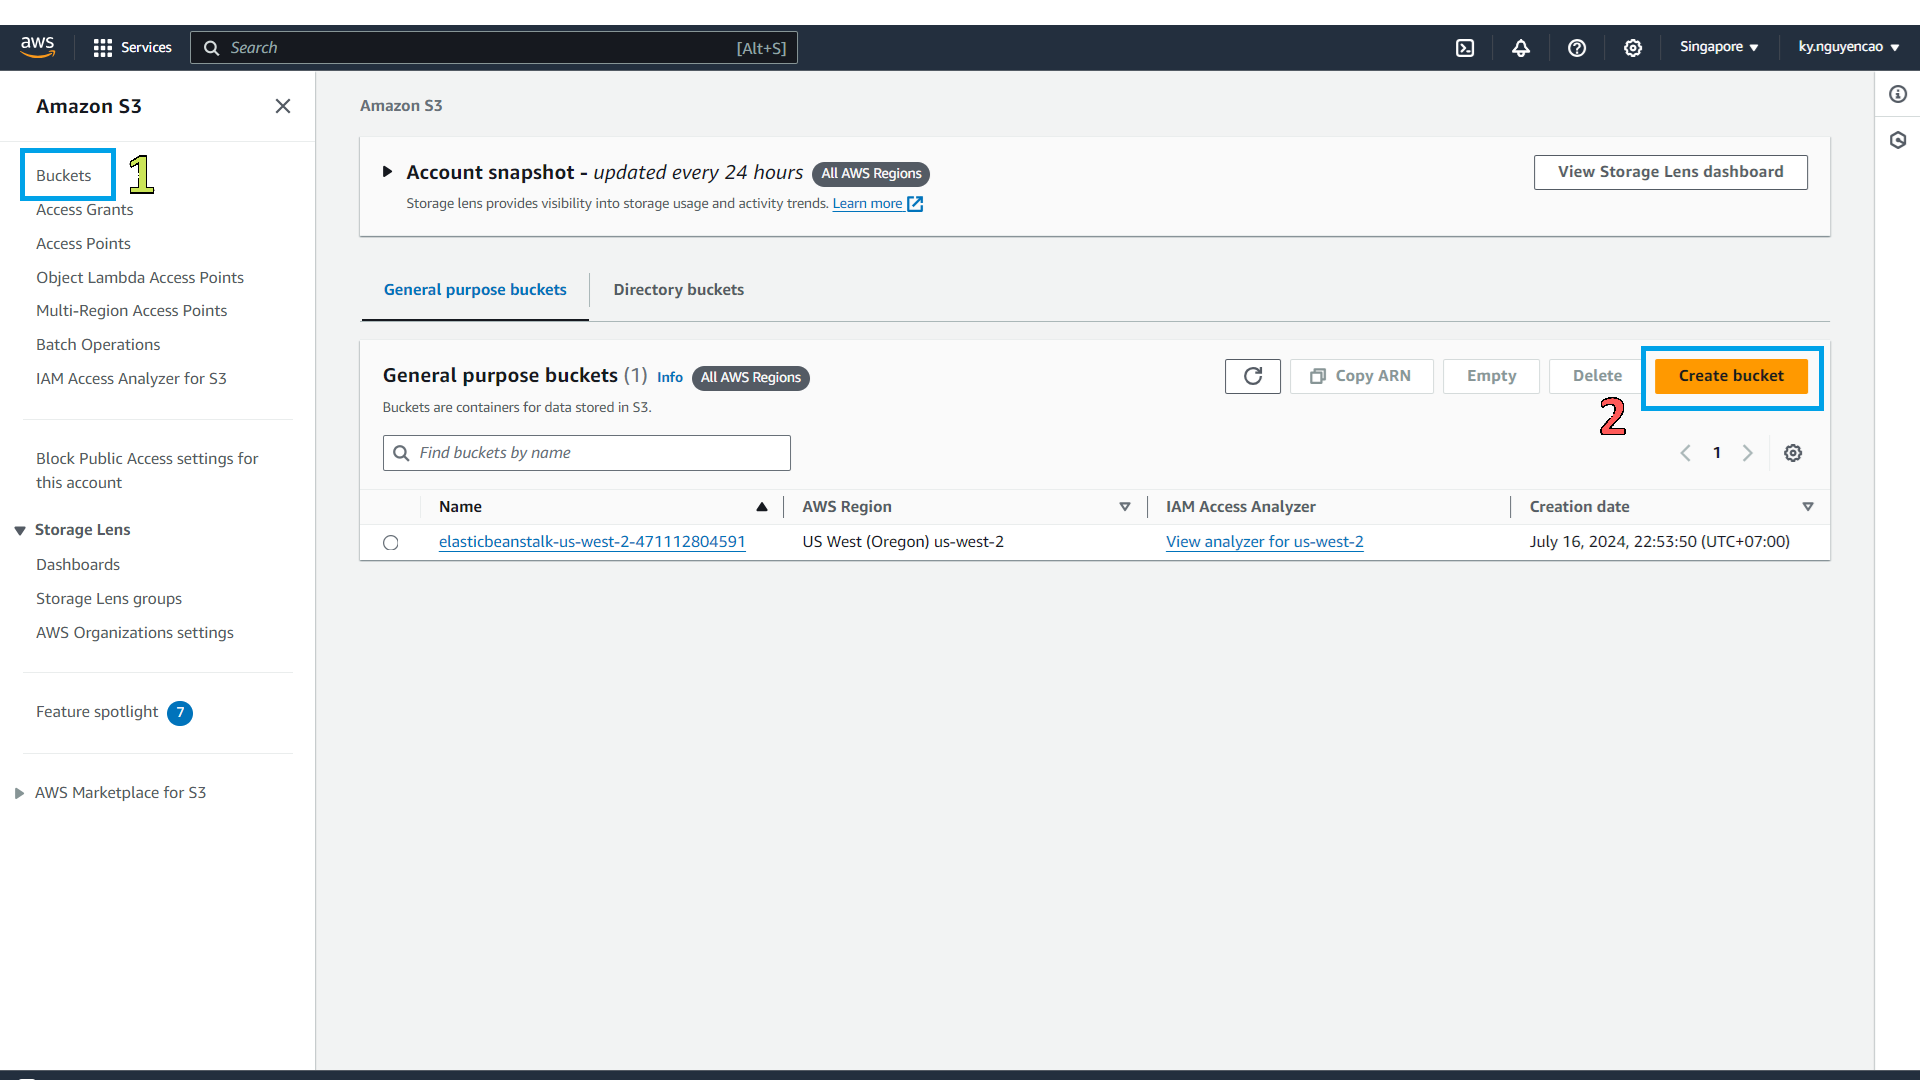1920x1080 pixels.
Task: Click the AWS CloudShell terminal icon
Action: click(x=1465, y=47)
